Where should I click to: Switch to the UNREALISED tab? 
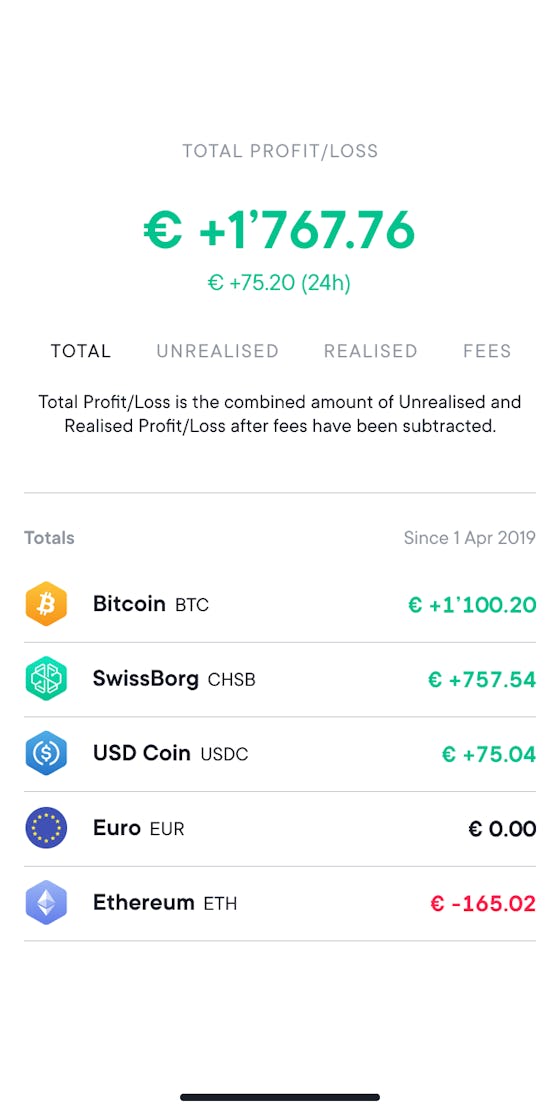point(217,351)
